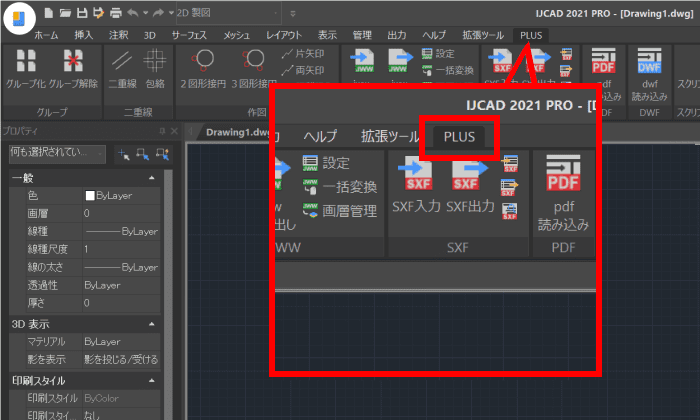Switch to the 管理 ribbon tab
The width and height of the screenshot is (700, 420).
(x=362, y=35)
